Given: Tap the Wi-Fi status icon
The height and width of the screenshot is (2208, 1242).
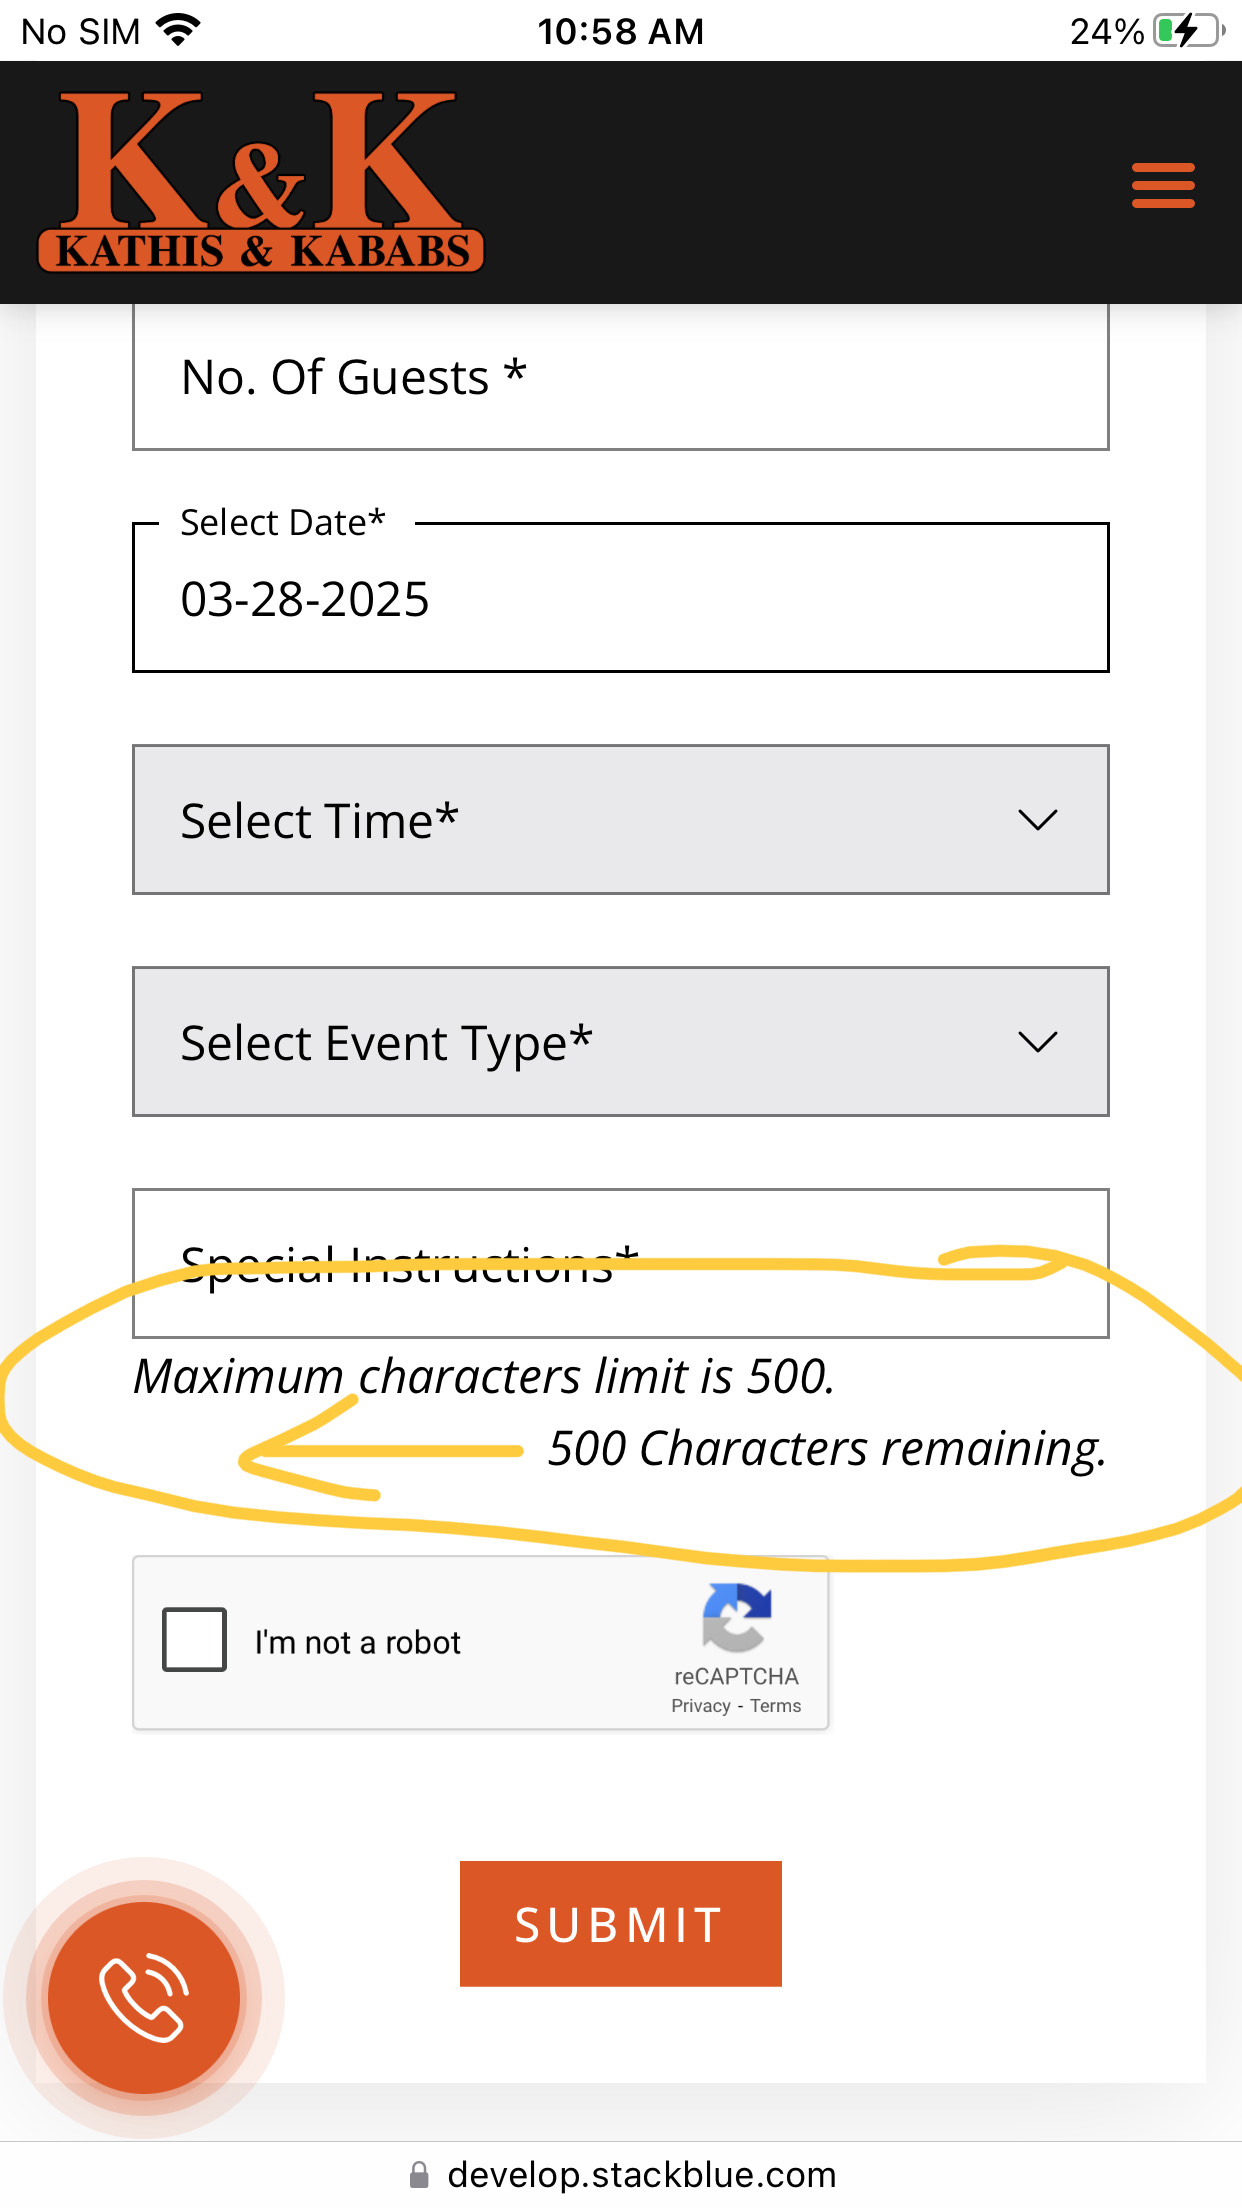Looking at the screenshot, I should (x=179, y=31).
